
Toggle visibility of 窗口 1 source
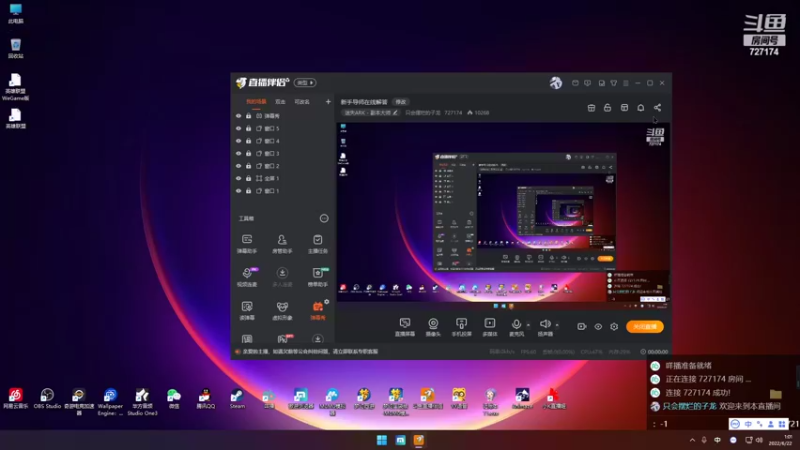coord(238,191)
